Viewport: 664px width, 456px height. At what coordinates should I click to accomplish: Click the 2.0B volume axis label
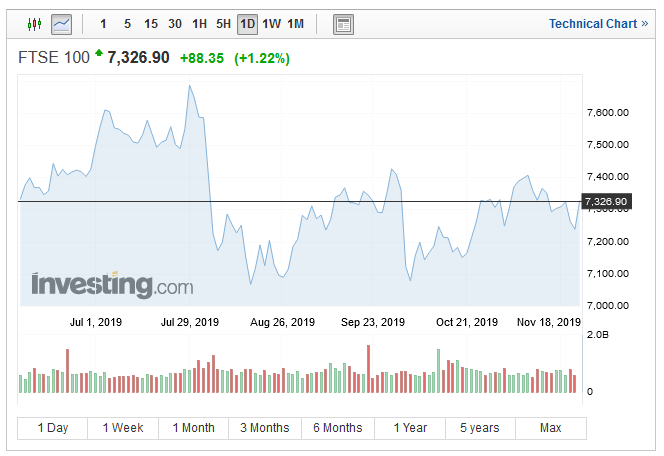598,335
